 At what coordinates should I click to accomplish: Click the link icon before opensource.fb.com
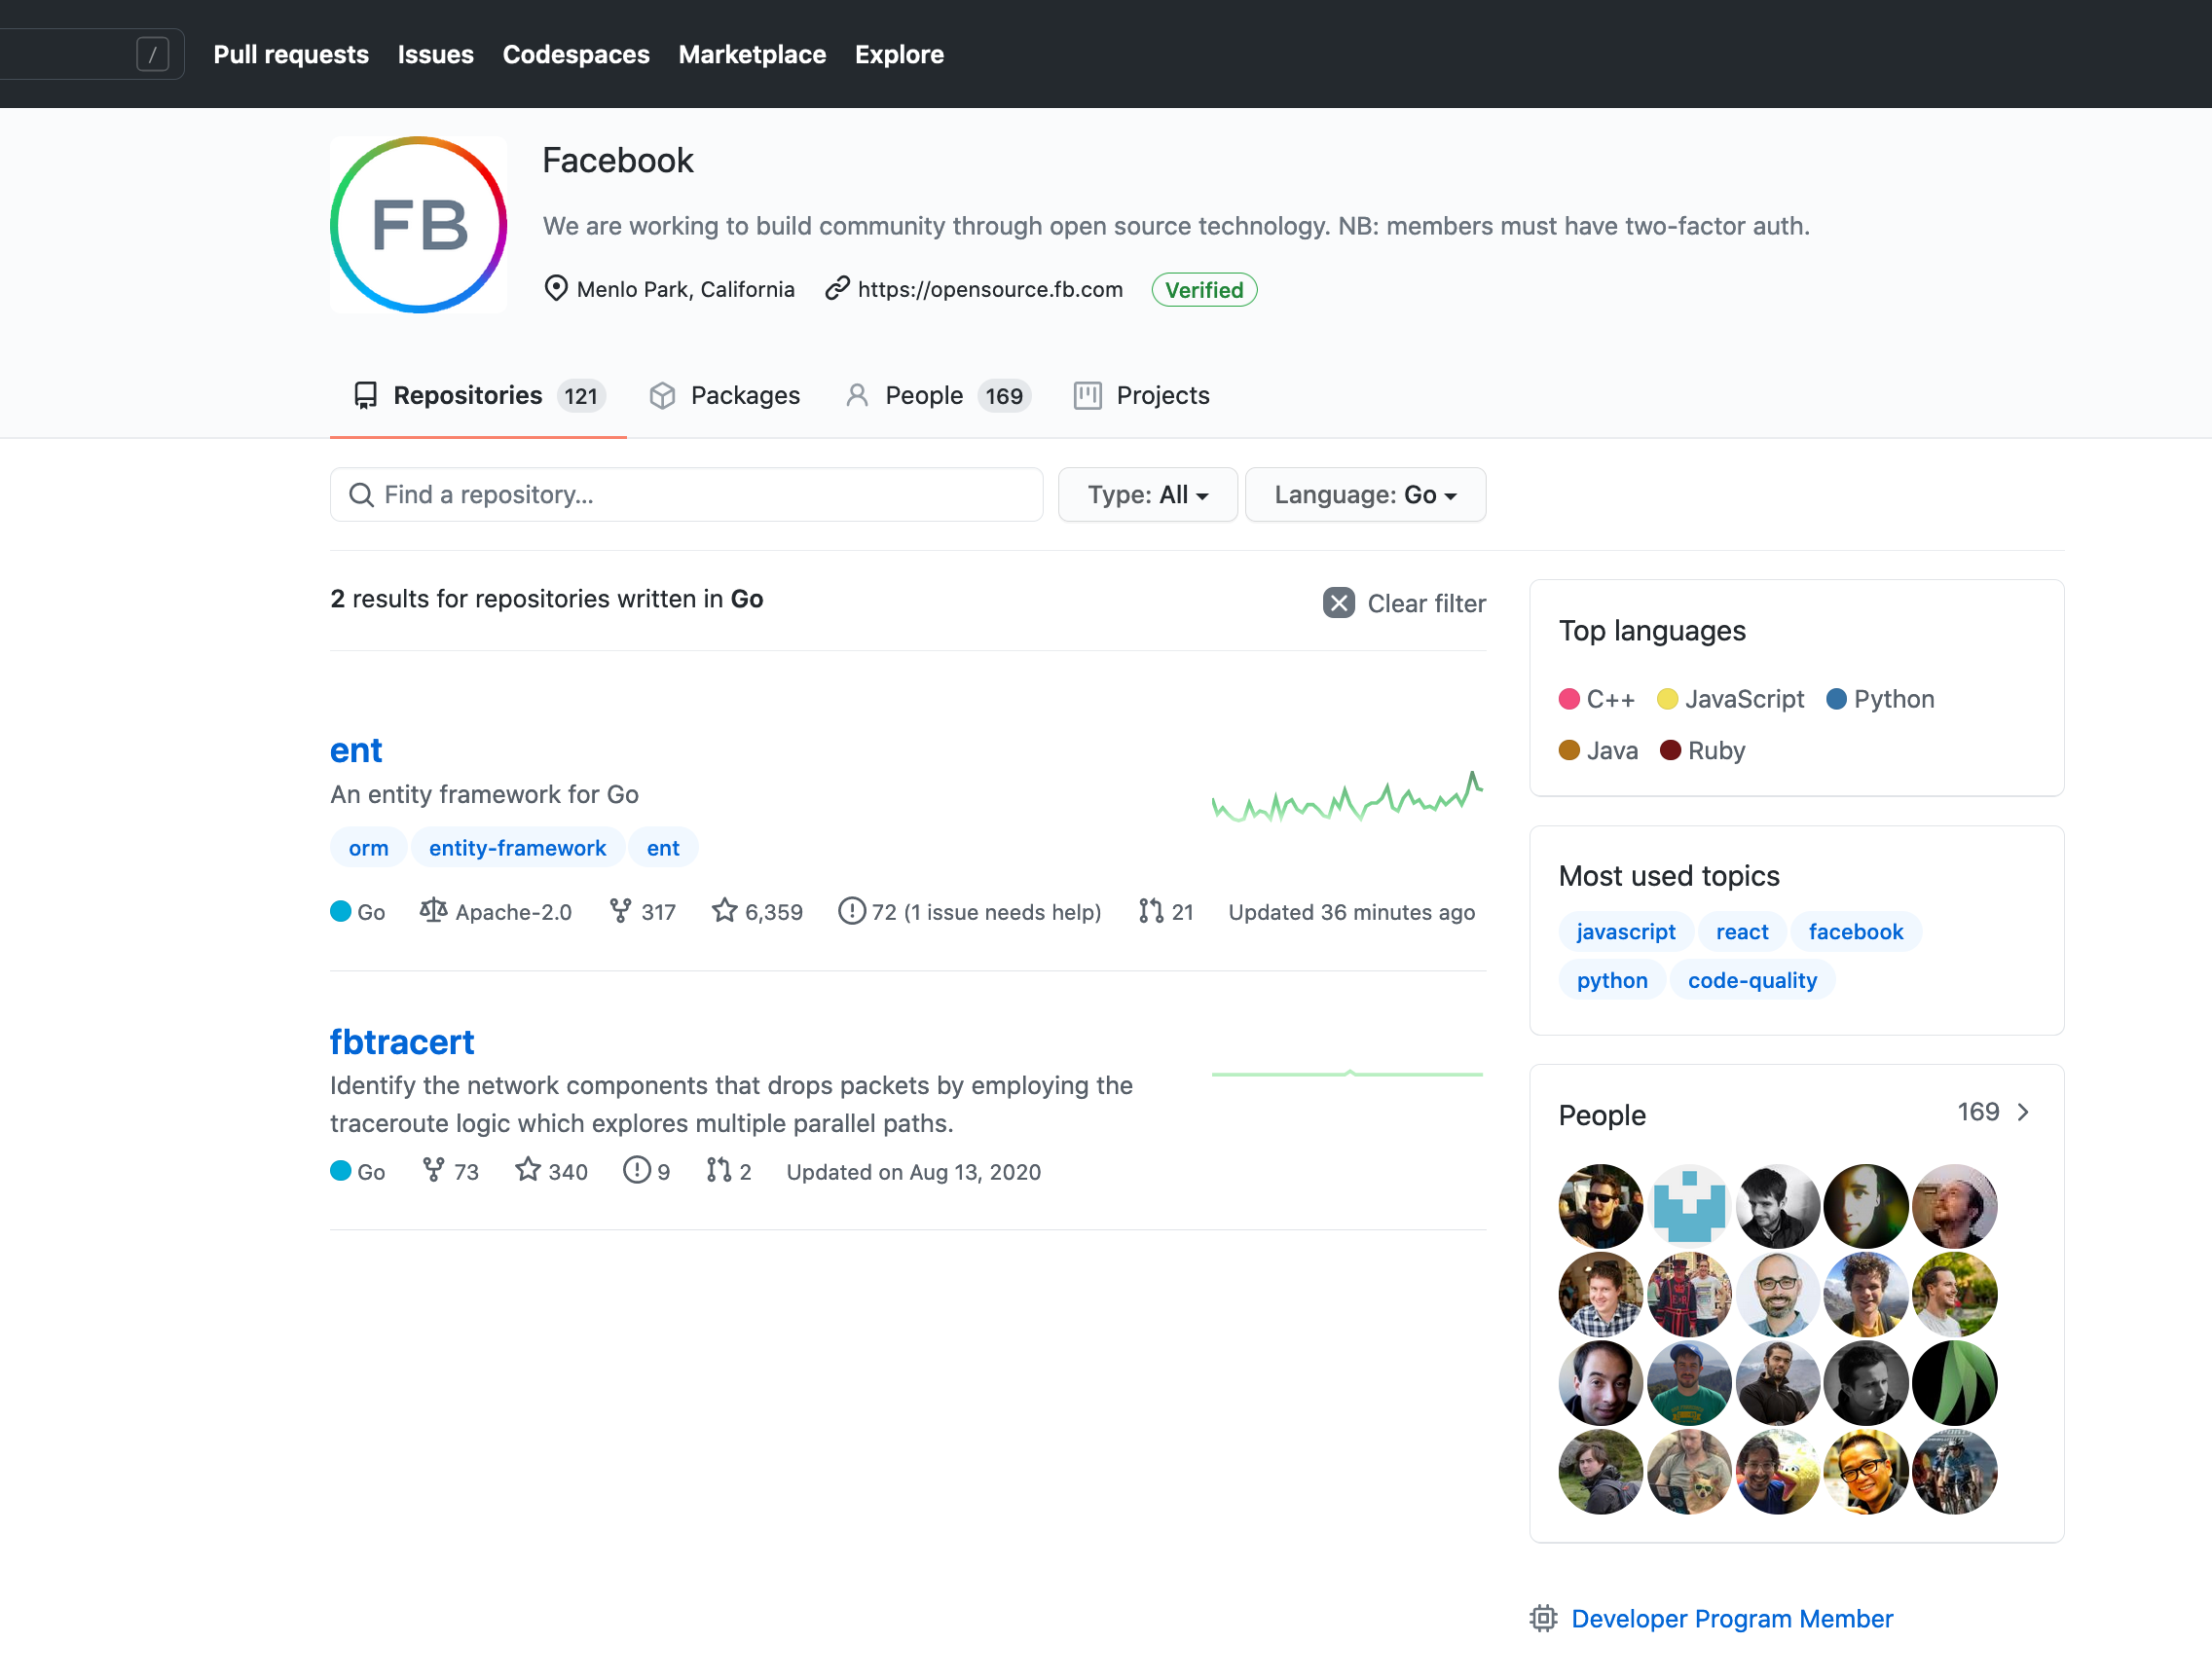(x=836, y=289)
